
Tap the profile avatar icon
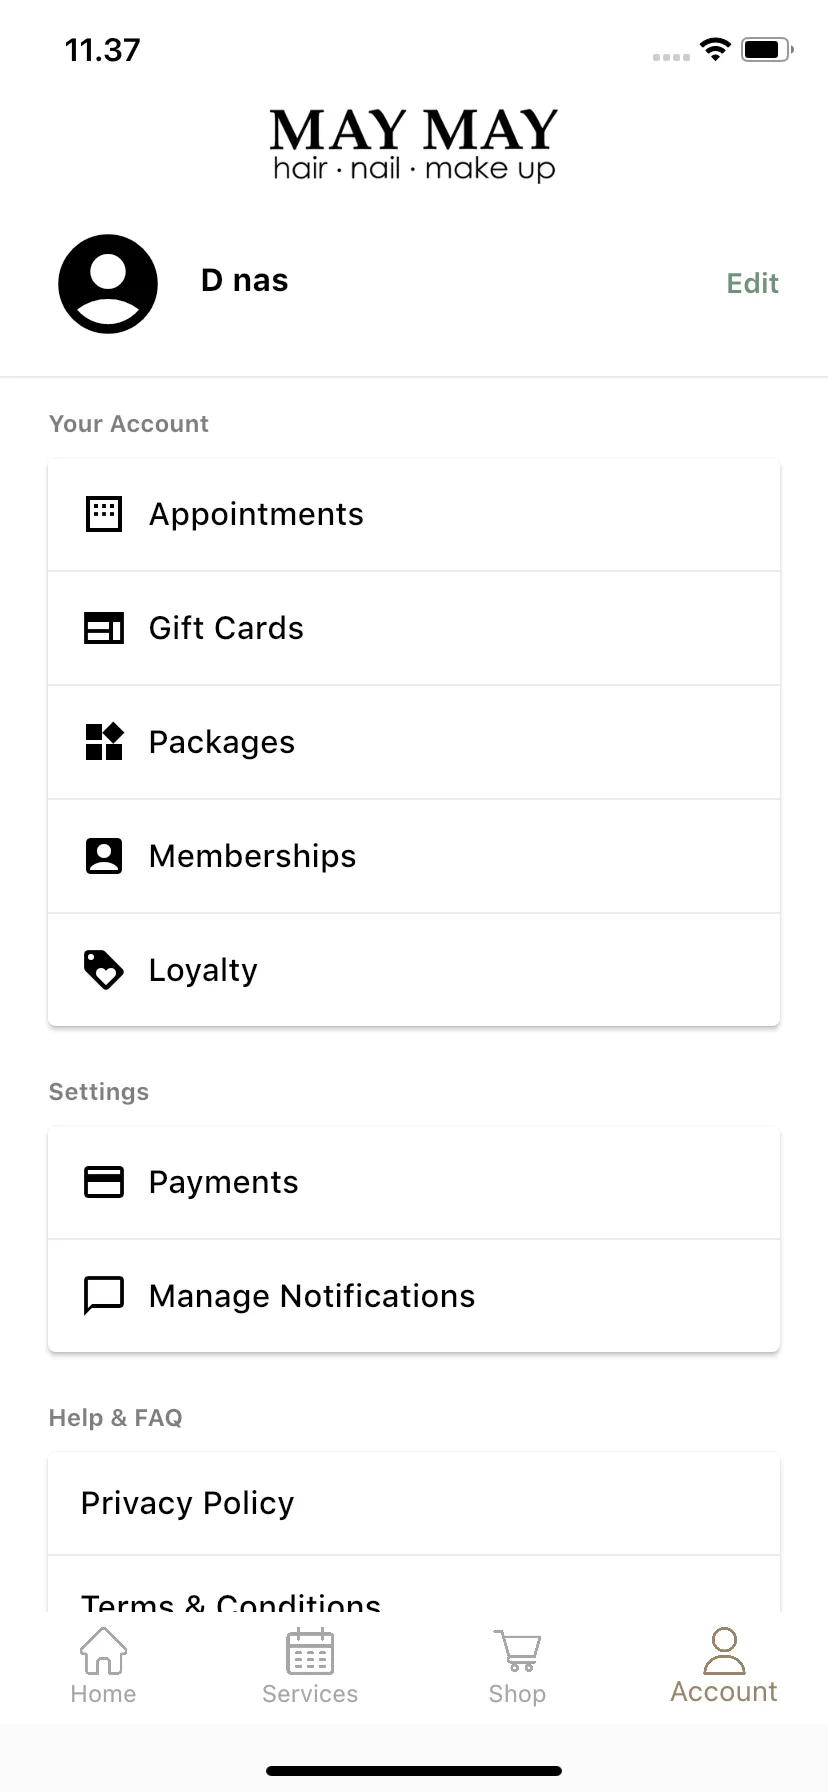coord(108,284)
